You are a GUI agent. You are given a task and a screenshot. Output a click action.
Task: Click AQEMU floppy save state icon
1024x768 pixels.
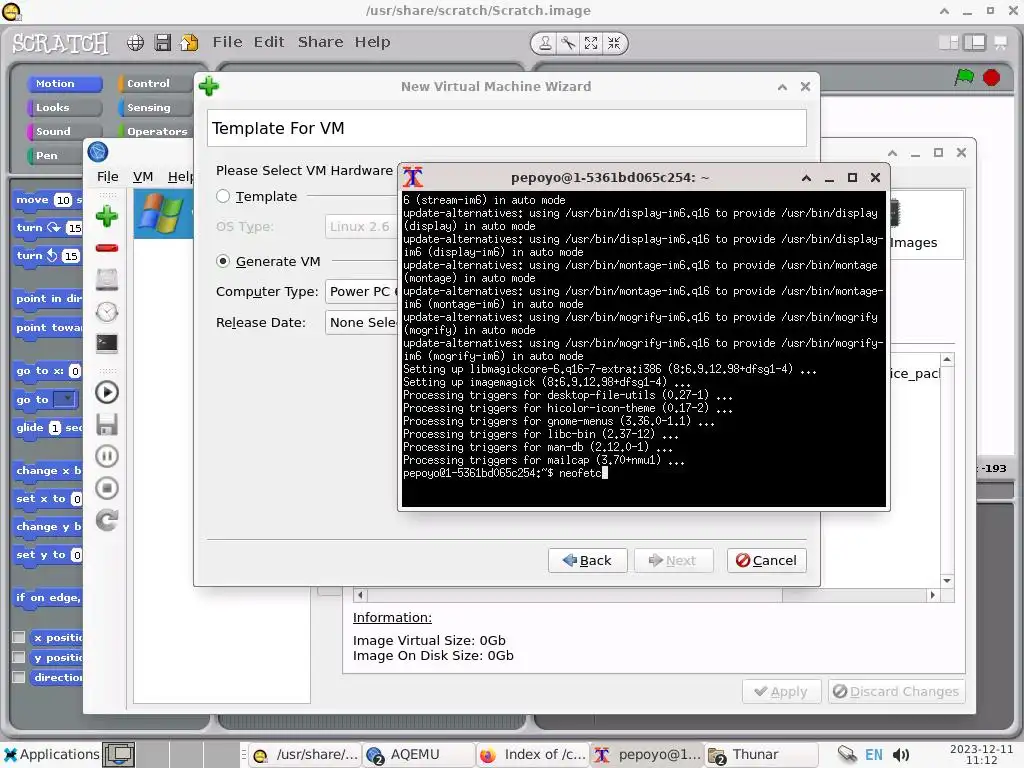(107, 424)
